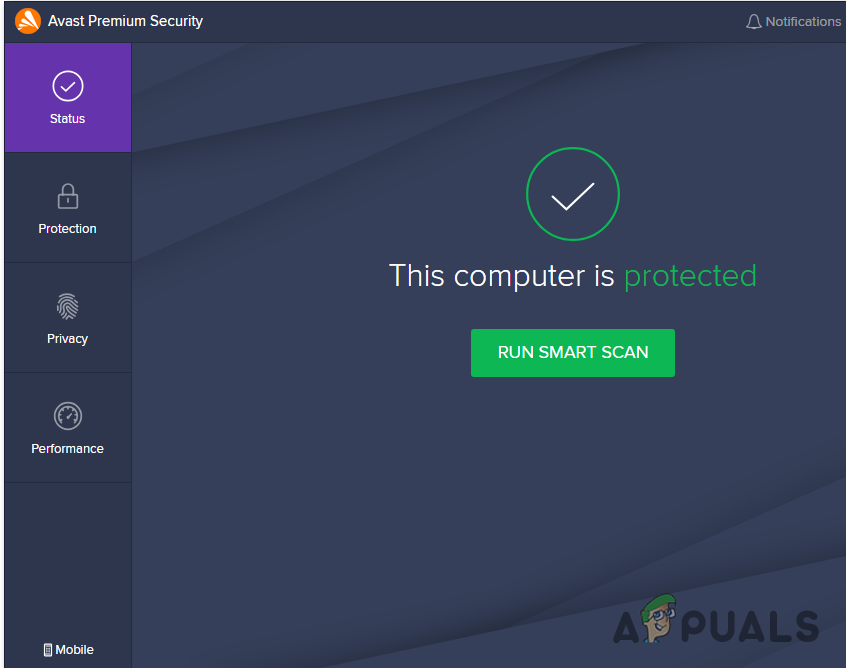This screenshot has width=846, height=668.
Task: Select the Status checkmark circle icon
Action: 68,86
